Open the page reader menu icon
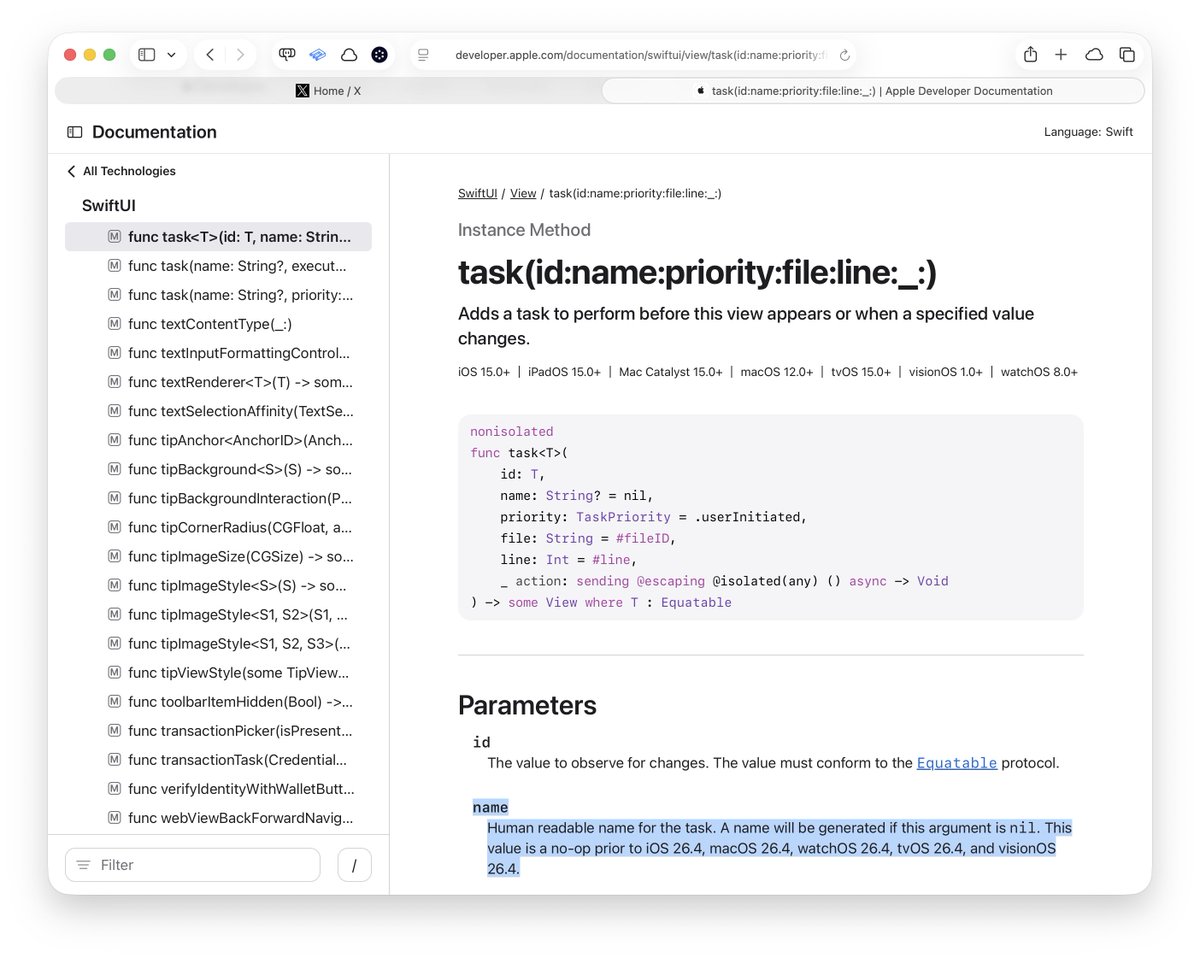 424,55
